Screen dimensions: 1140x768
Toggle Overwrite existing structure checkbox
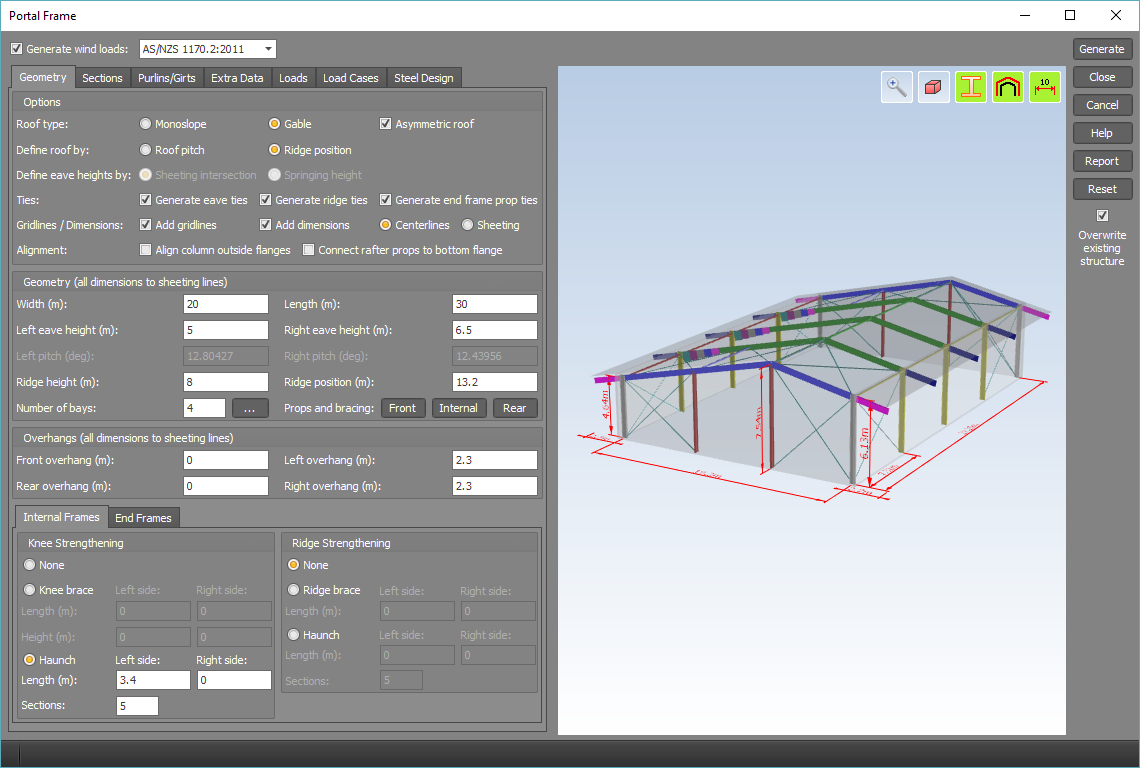1102,215
